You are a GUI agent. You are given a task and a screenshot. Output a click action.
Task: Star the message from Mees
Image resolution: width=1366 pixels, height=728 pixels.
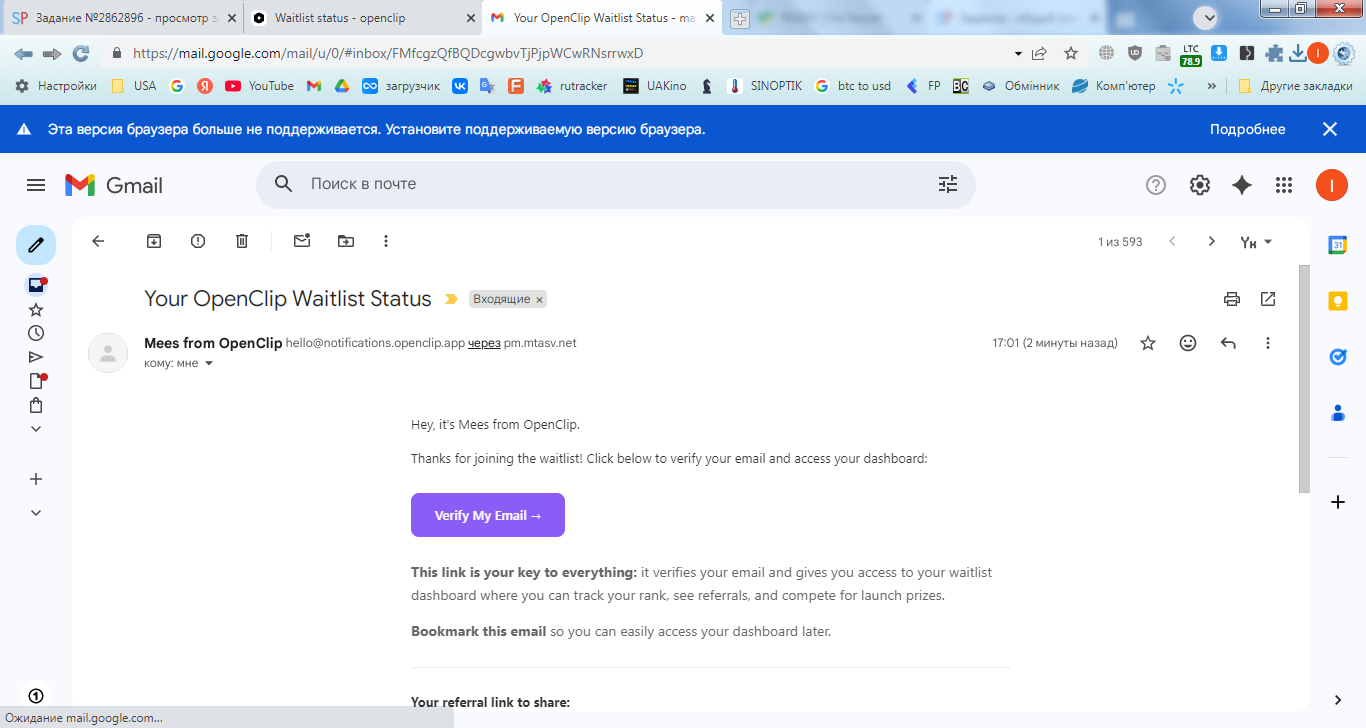pyautogui.click(x=1148, y=343)
